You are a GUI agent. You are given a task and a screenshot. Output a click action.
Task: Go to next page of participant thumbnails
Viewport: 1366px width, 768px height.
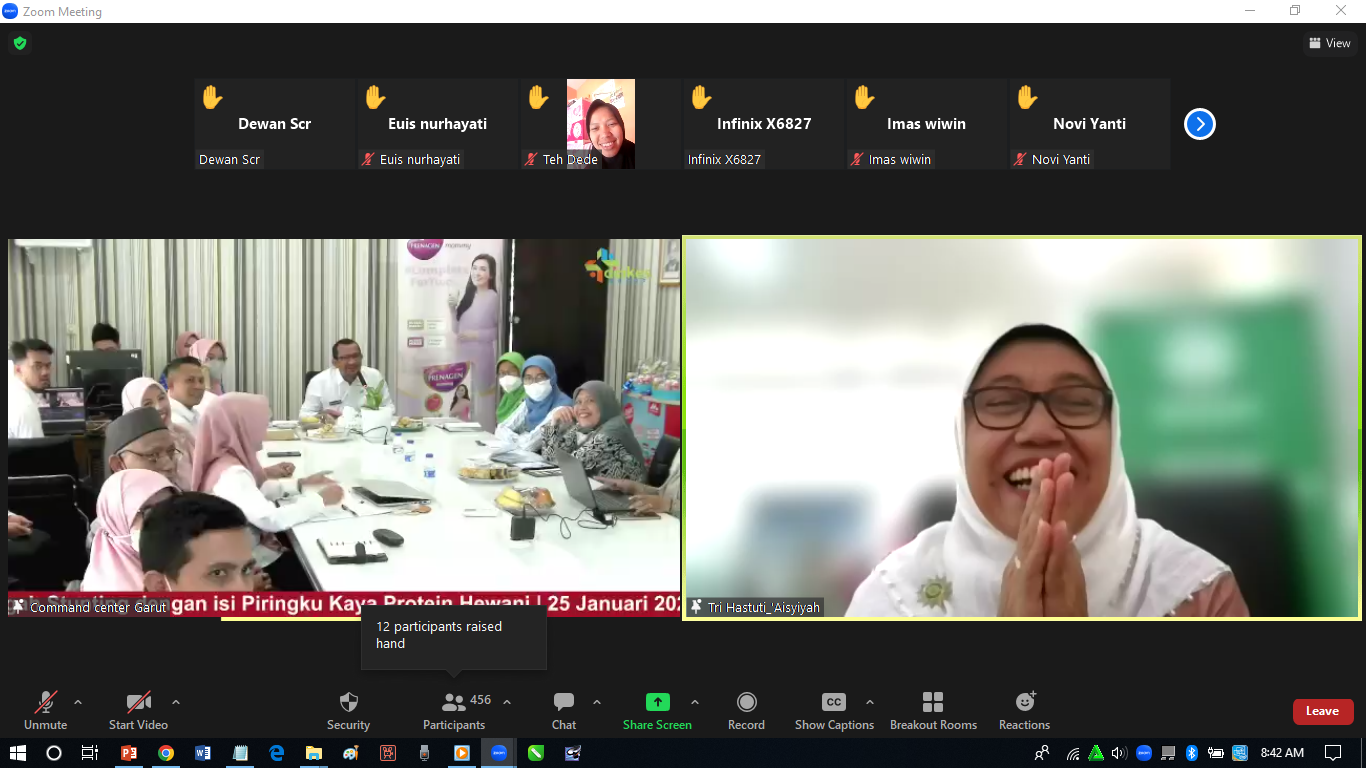(1199, 124)
